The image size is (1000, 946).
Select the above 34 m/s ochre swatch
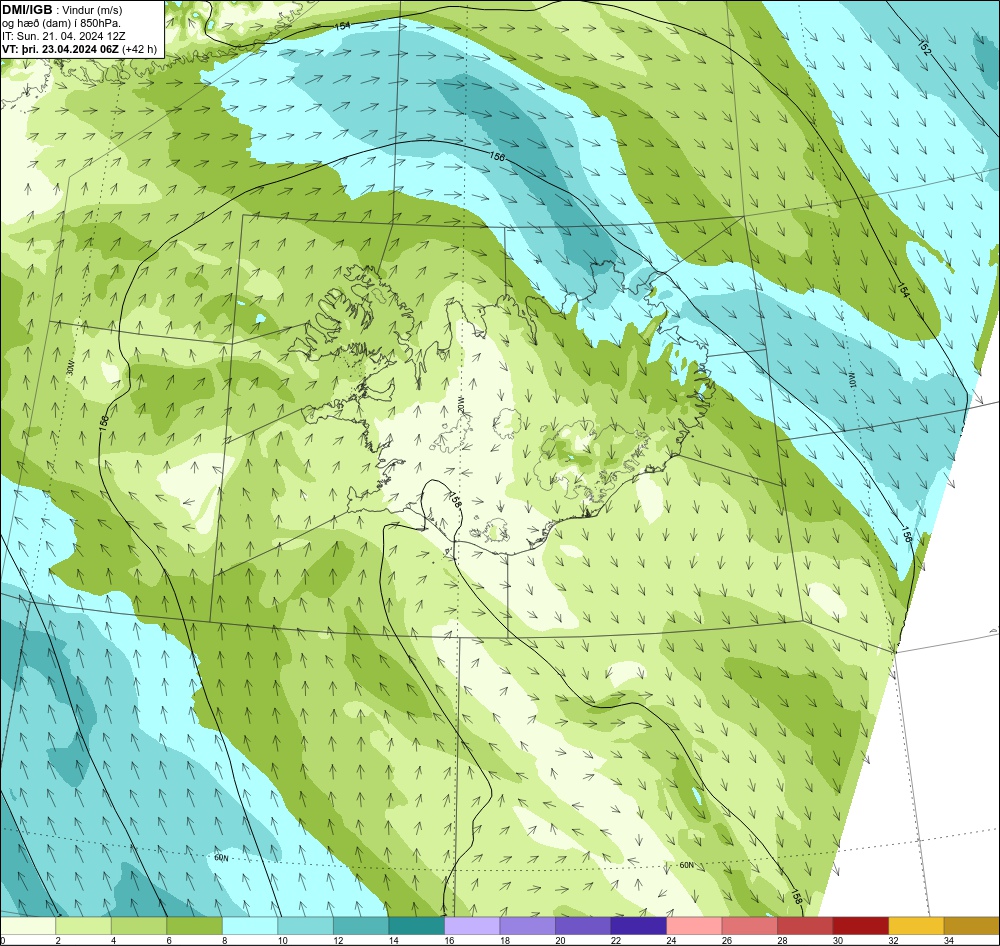971,926
